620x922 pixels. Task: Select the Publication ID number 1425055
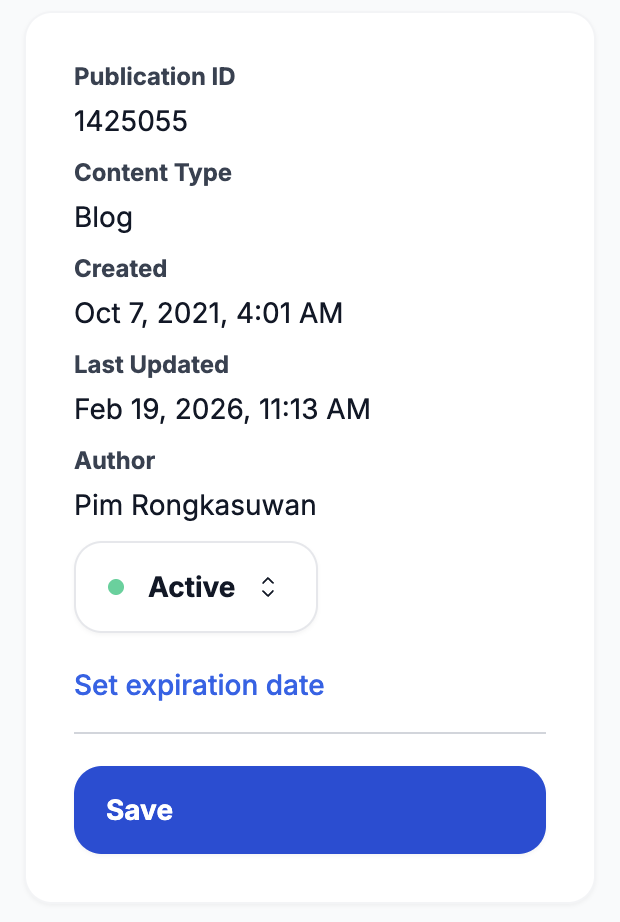[x=131, y=122]
